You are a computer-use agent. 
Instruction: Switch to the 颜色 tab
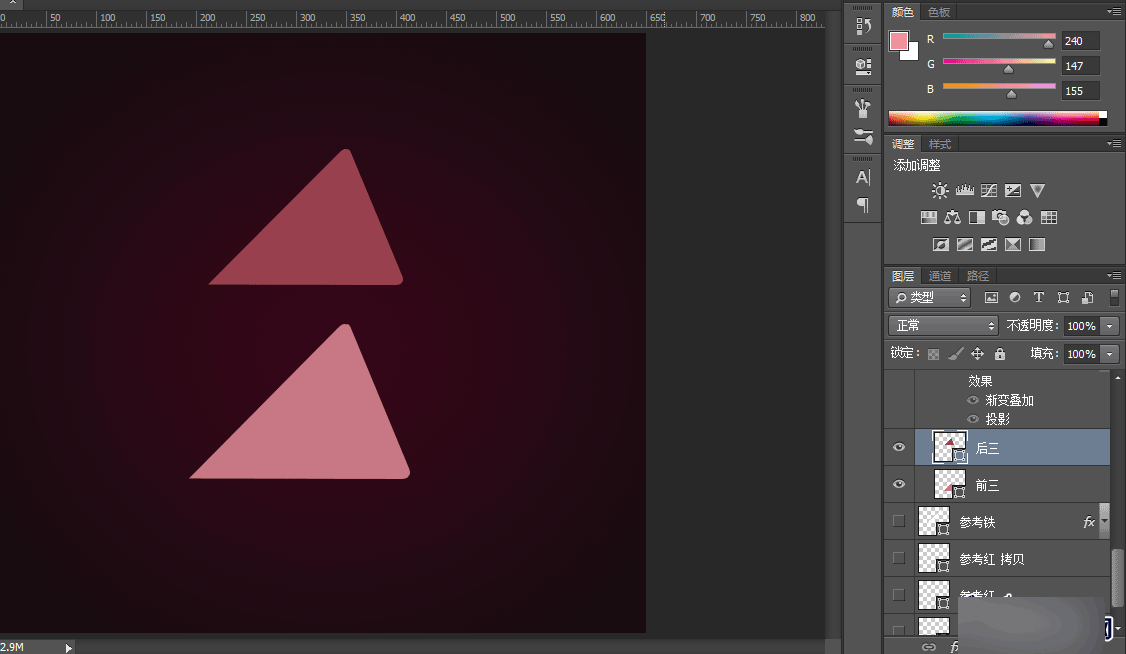pyautogui.click(x=903, y=11)
